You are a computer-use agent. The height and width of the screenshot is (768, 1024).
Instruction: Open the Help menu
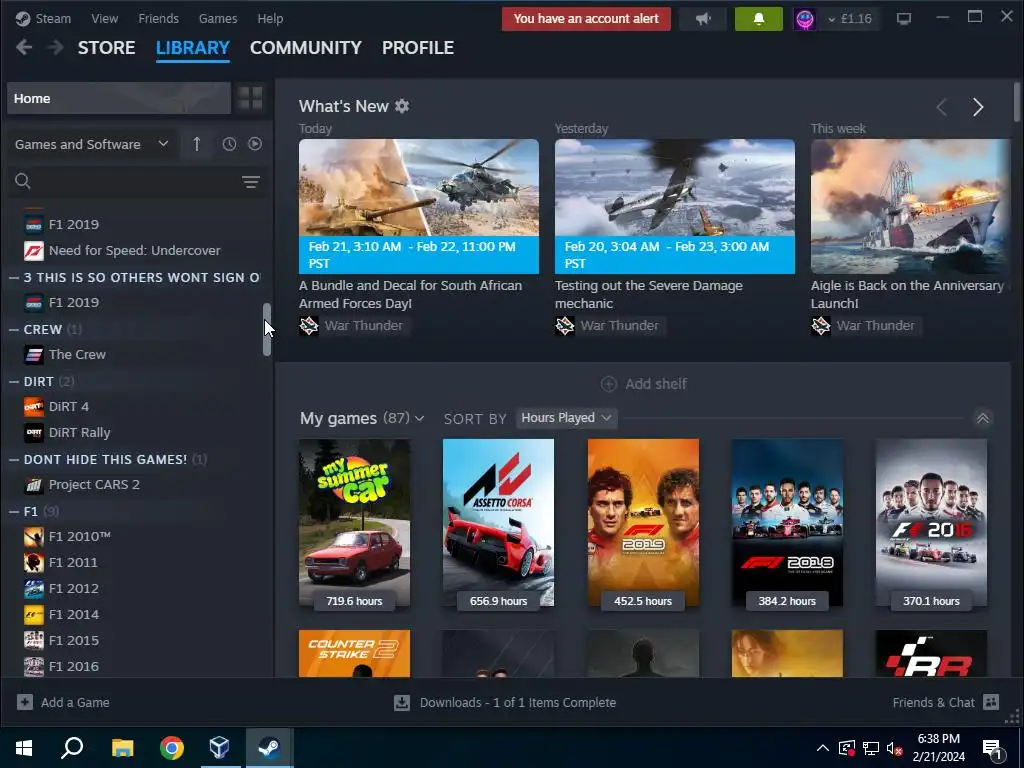tap(270, 18)
